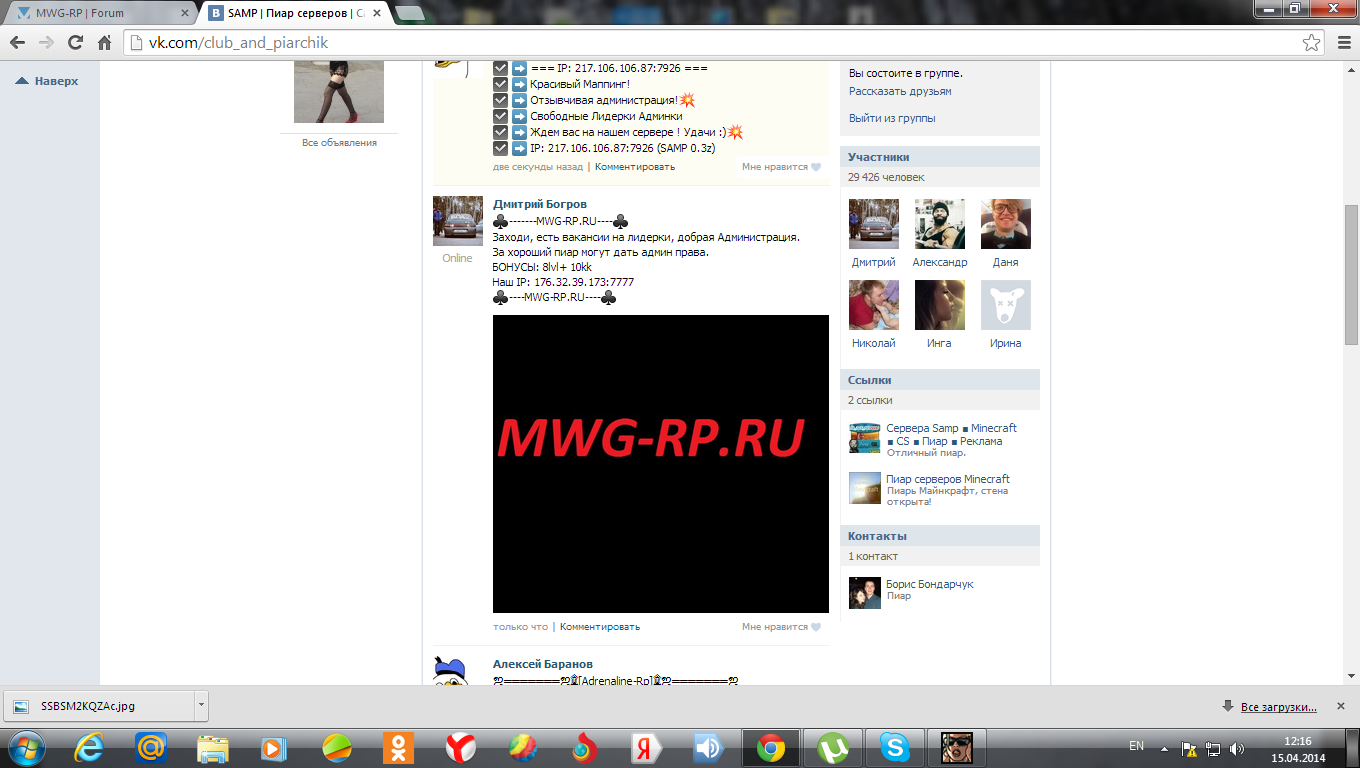Open the downloaded file SSBSM2KQZAc.jpg
This screenshot has width=1360, height=768.
pyautogui.click(x=100, y=705)
